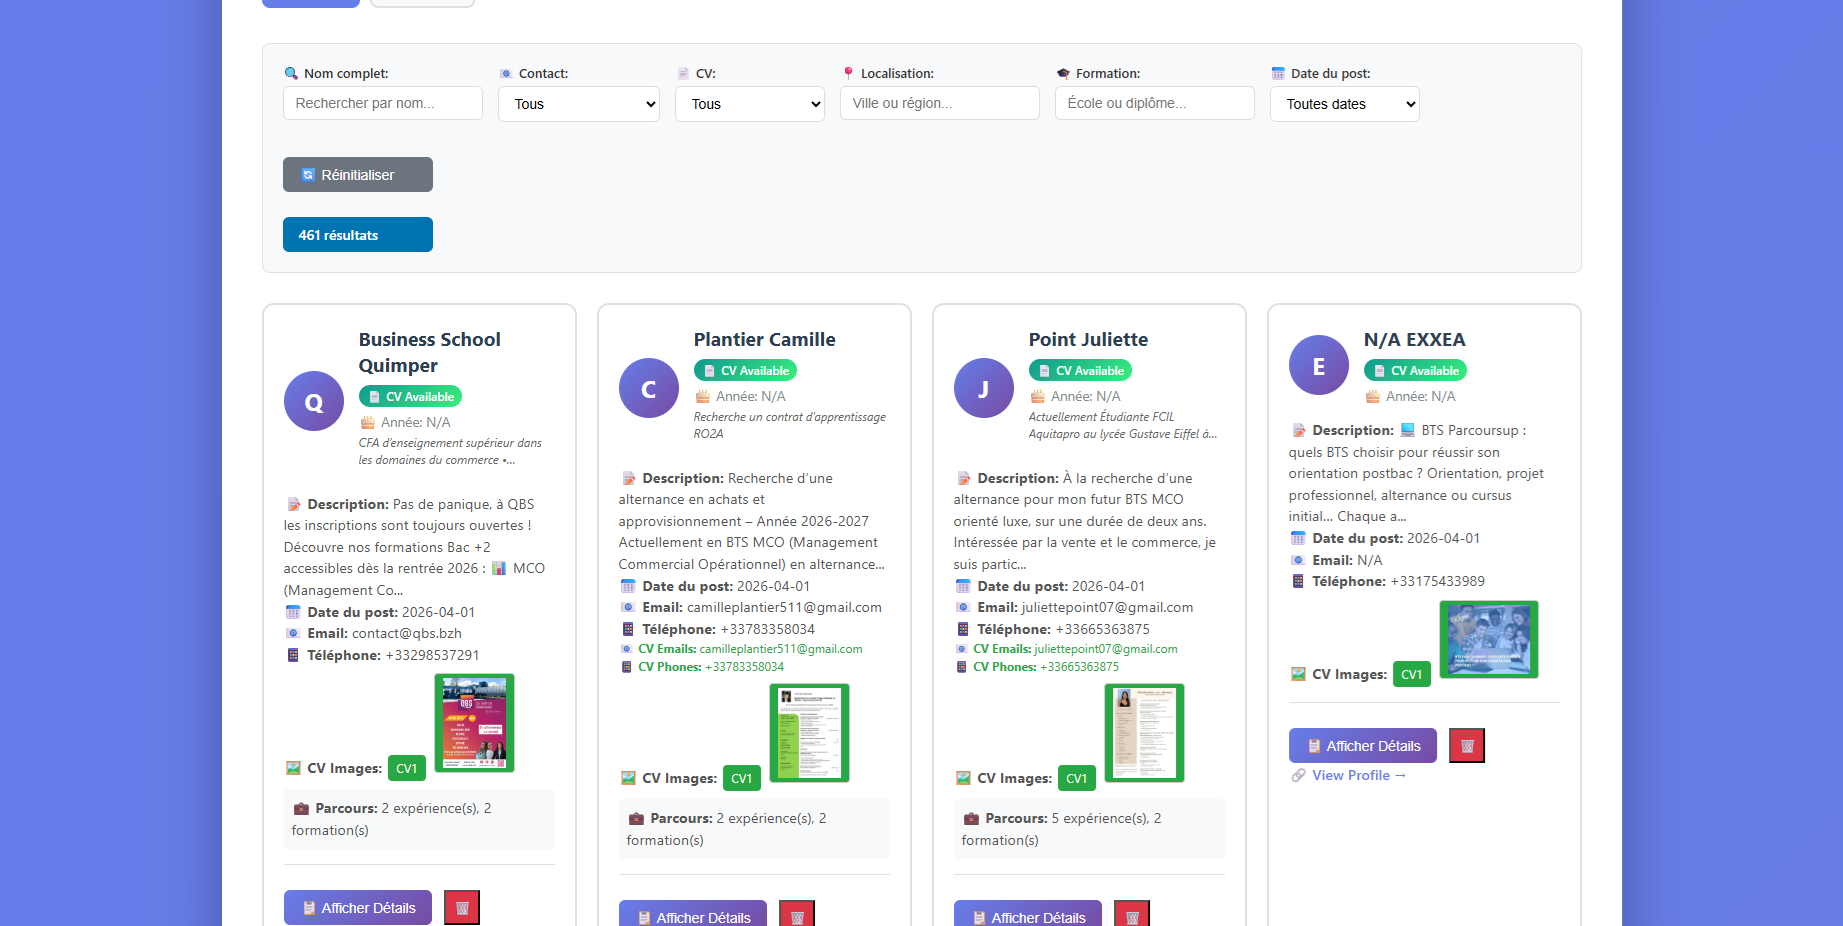Image resolution: width=1843 pixels, height=926 pixels.
Task: Show details for Business School Quimper
Action: [x=358, y=908]
